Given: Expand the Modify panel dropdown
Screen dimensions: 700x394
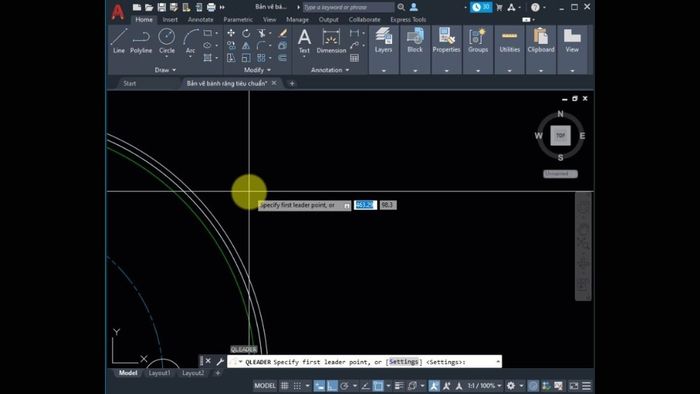Looking at the screenshot, I should pos(257,70).
